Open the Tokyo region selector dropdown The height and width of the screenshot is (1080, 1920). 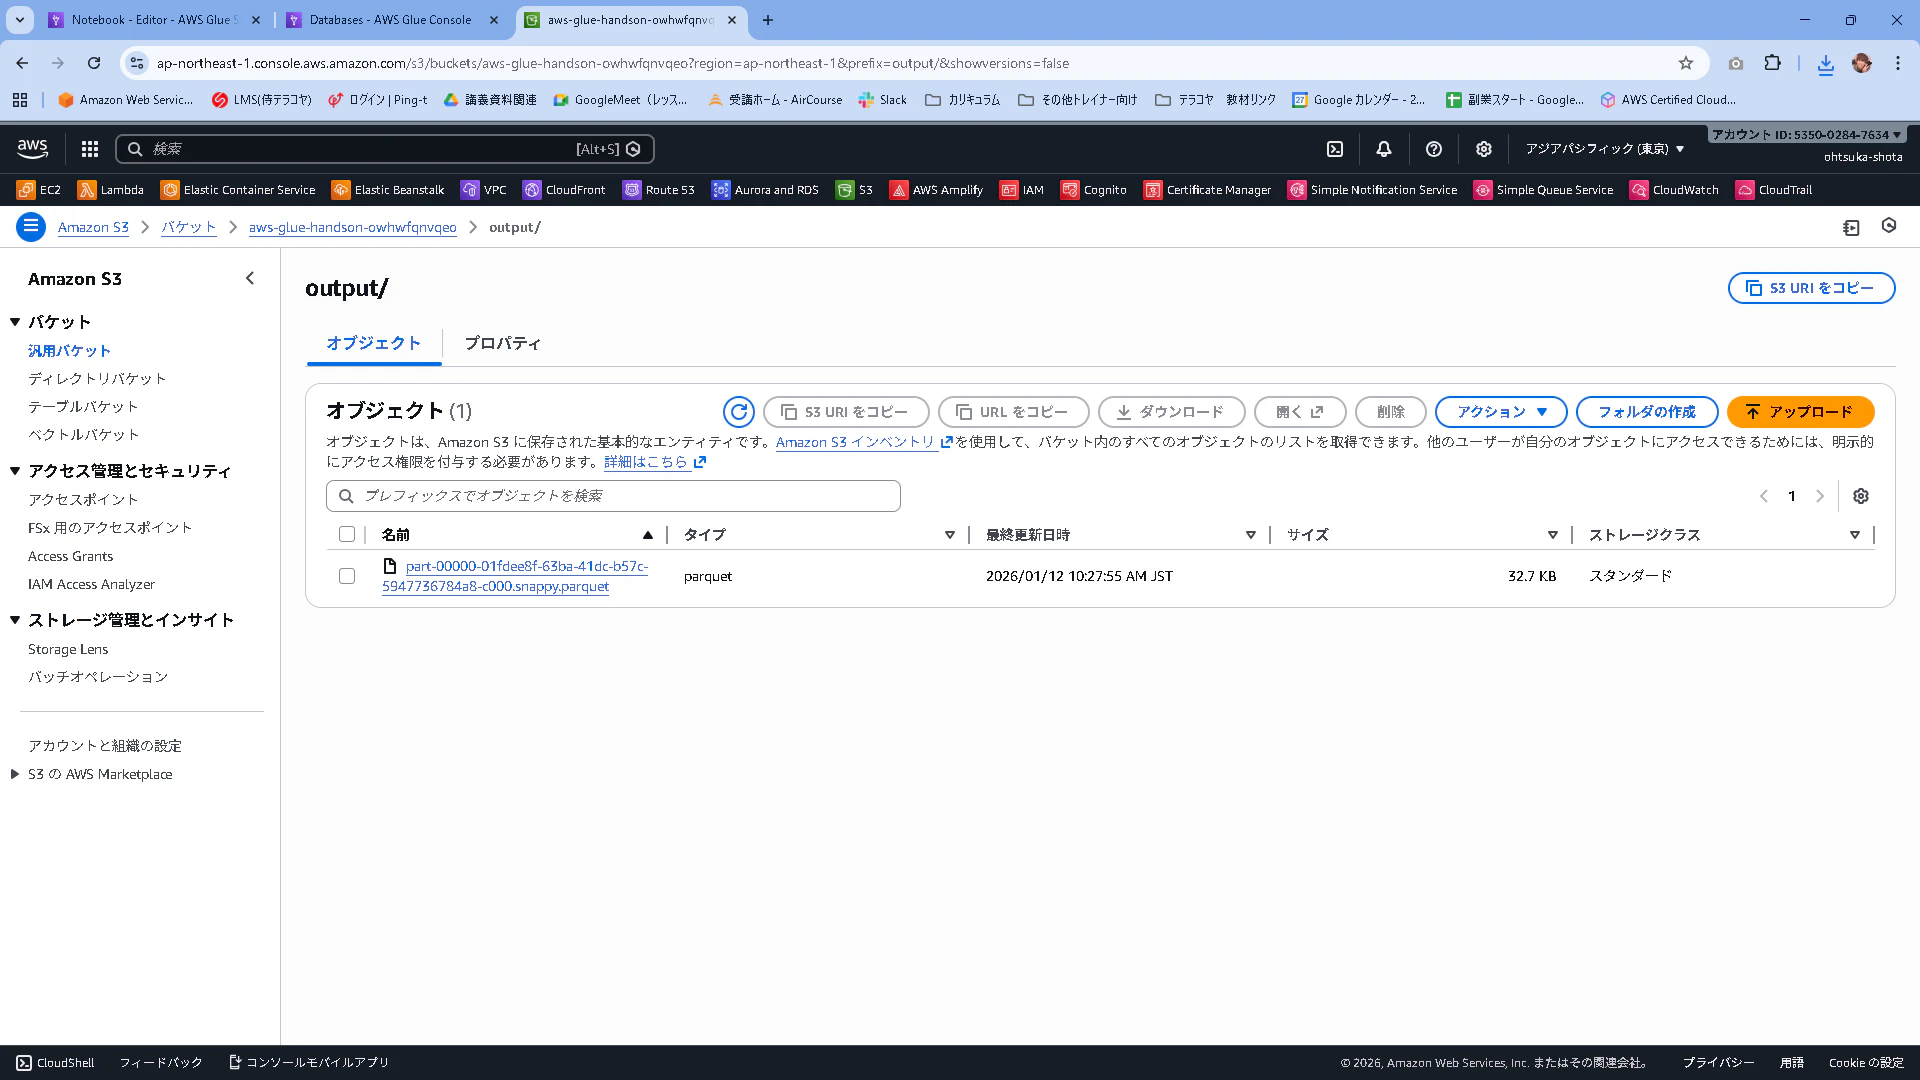pos(1604,149)
